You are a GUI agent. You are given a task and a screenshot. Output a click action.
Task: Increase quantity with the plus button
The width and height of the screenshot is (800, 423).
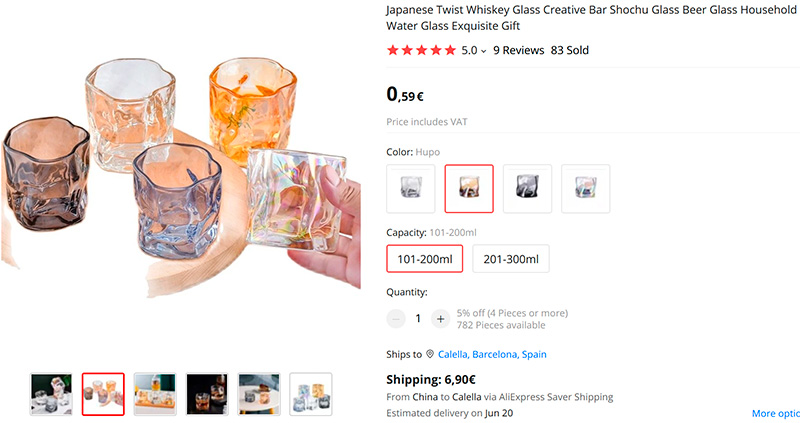coord(440,319)
